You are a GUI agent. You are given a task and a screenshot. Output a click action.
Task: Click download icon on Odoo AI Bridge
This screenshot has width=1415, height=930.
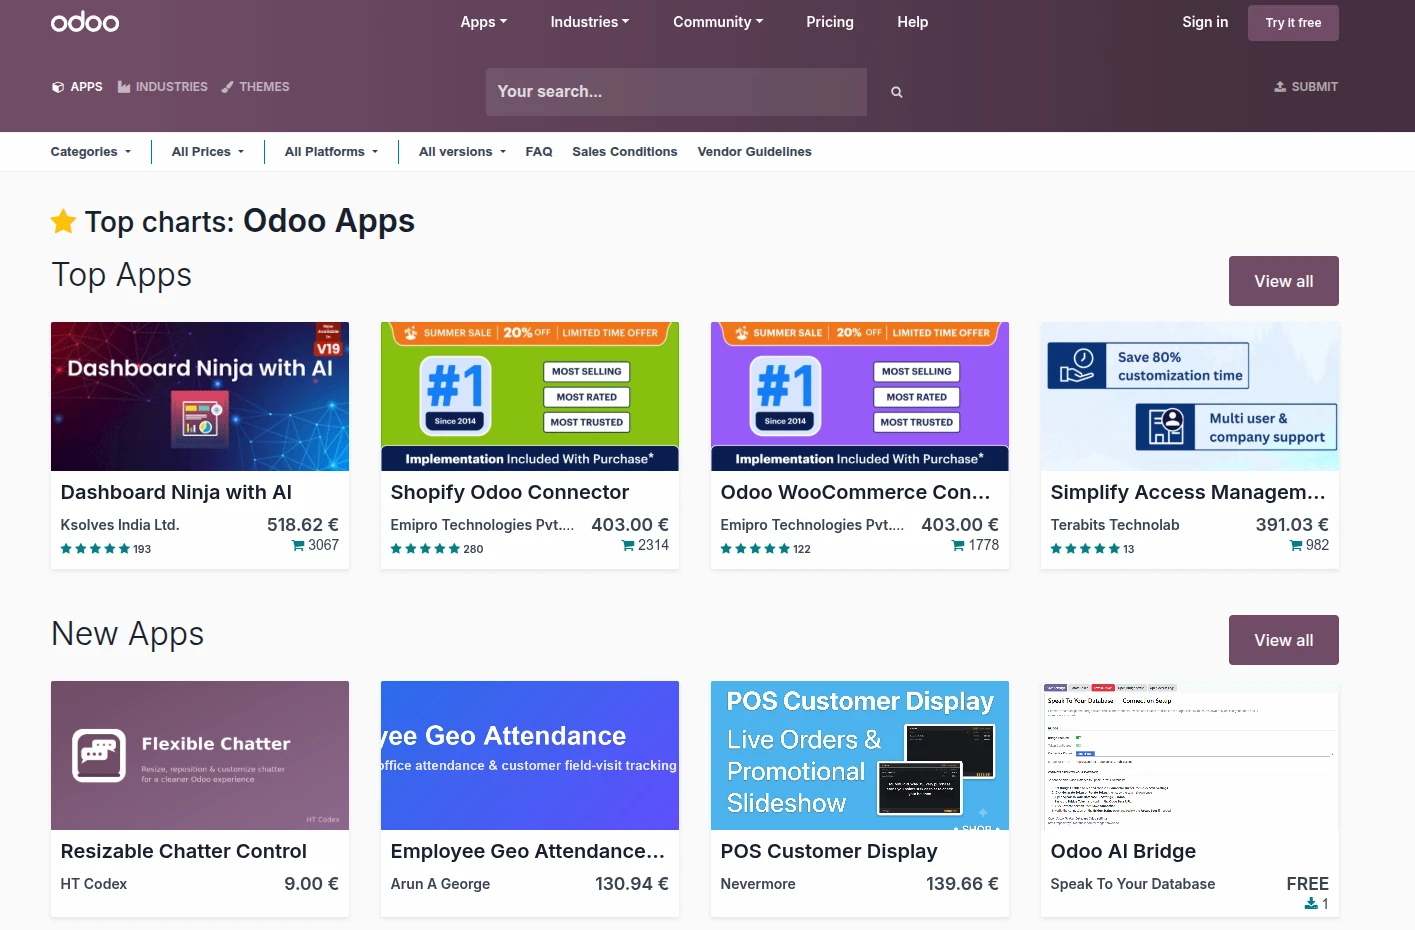[x=1311, y=904]
